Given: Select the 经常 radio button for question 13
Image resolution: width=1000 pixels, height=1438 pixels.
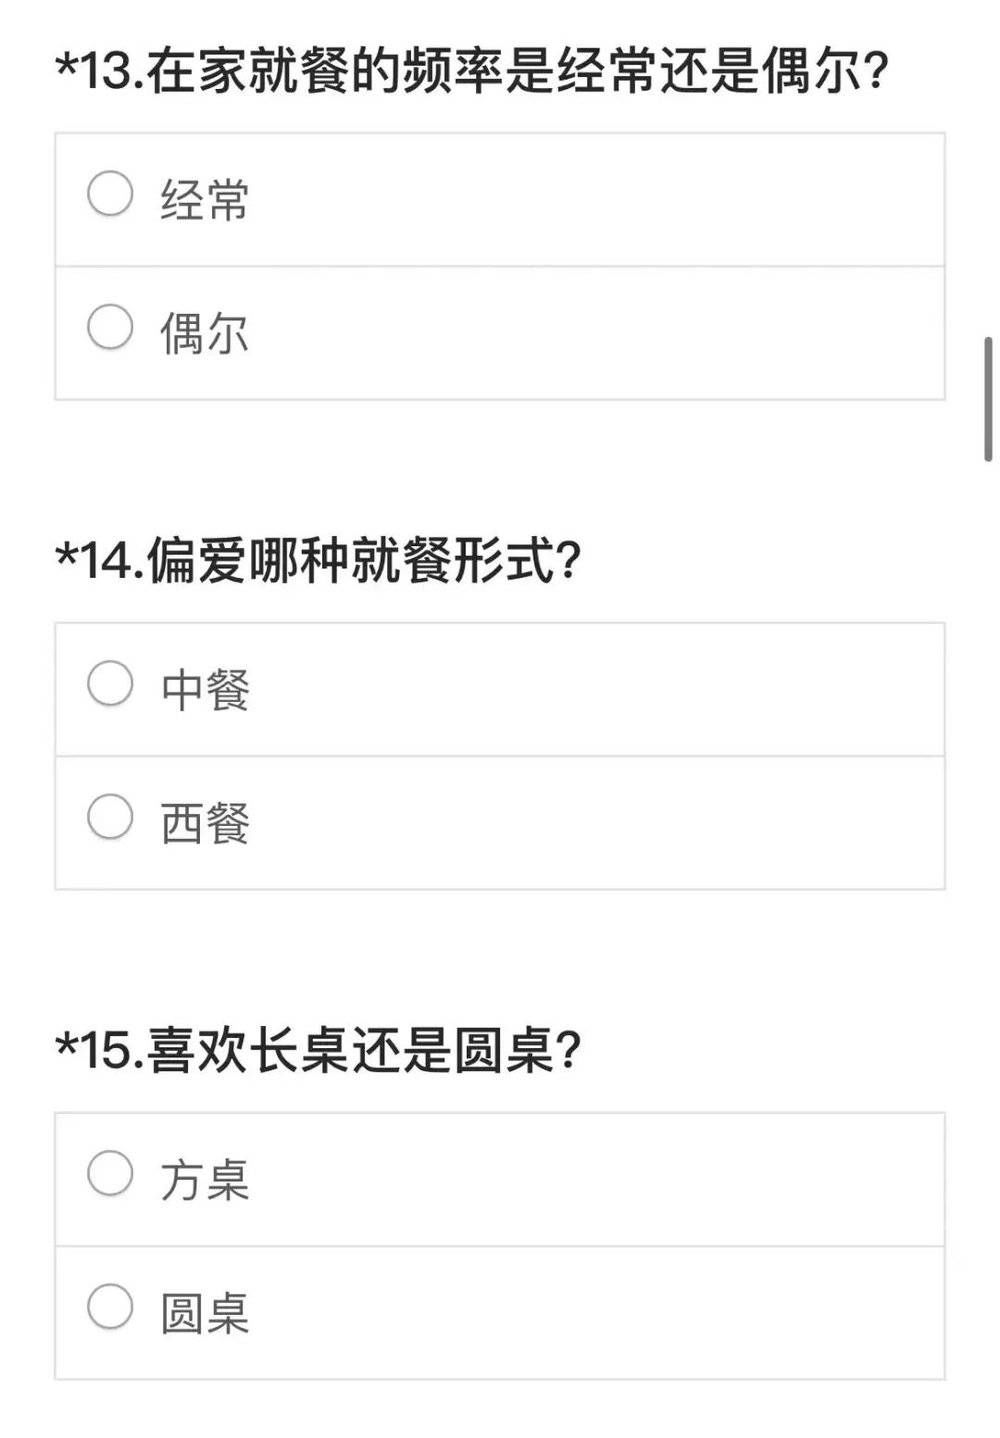Looking at the screenshot, I should (110, 193).
